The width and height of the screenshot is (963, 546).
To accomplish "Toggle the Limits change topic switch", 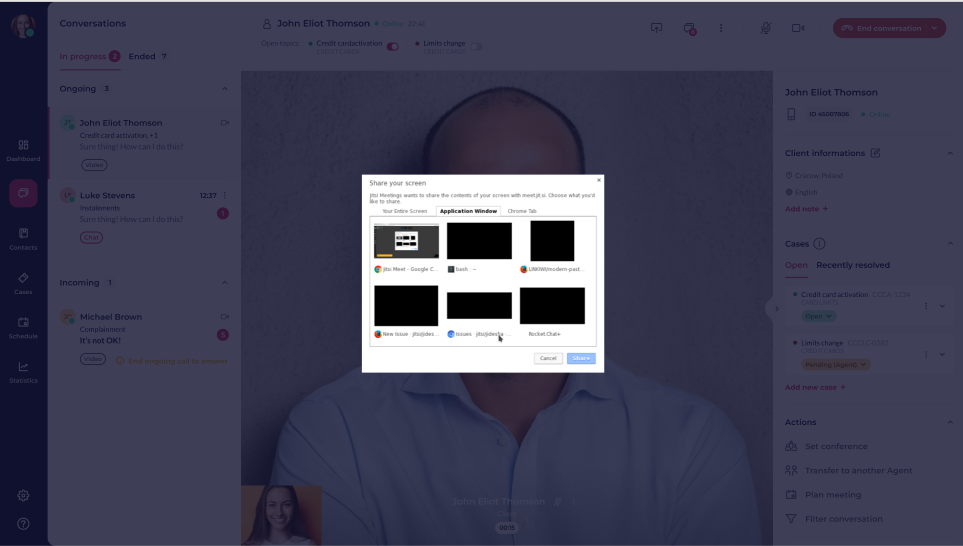I will click(476, 47).
